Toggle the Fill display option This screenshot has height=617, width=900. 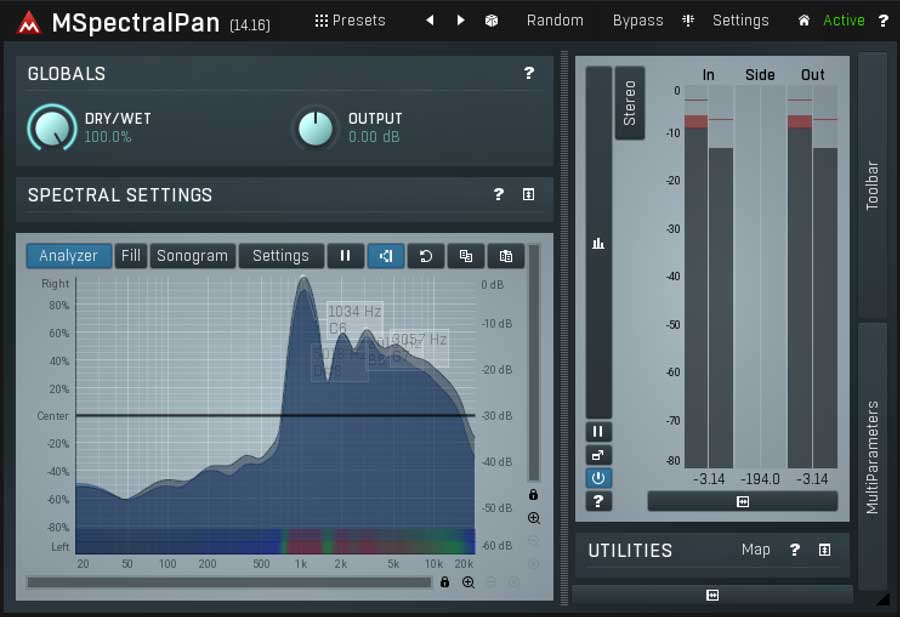pos(131,255)
